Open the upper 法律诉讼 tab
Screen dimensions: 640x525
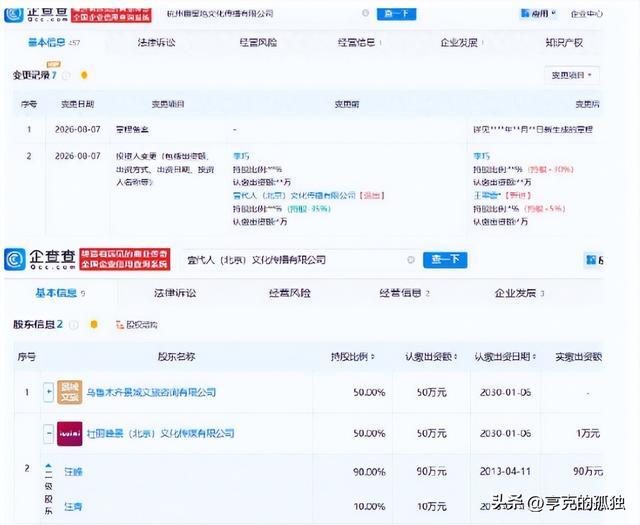[156, 42]
